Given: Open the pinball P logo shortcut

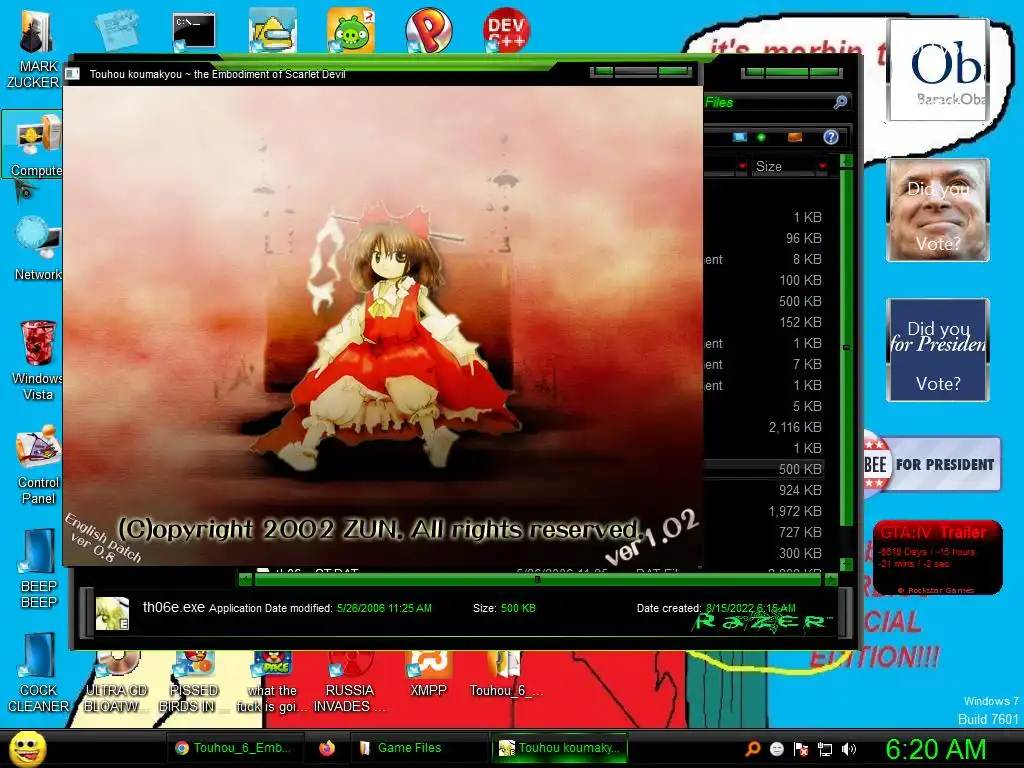Looking at the screenshot, I should (428, 31).
